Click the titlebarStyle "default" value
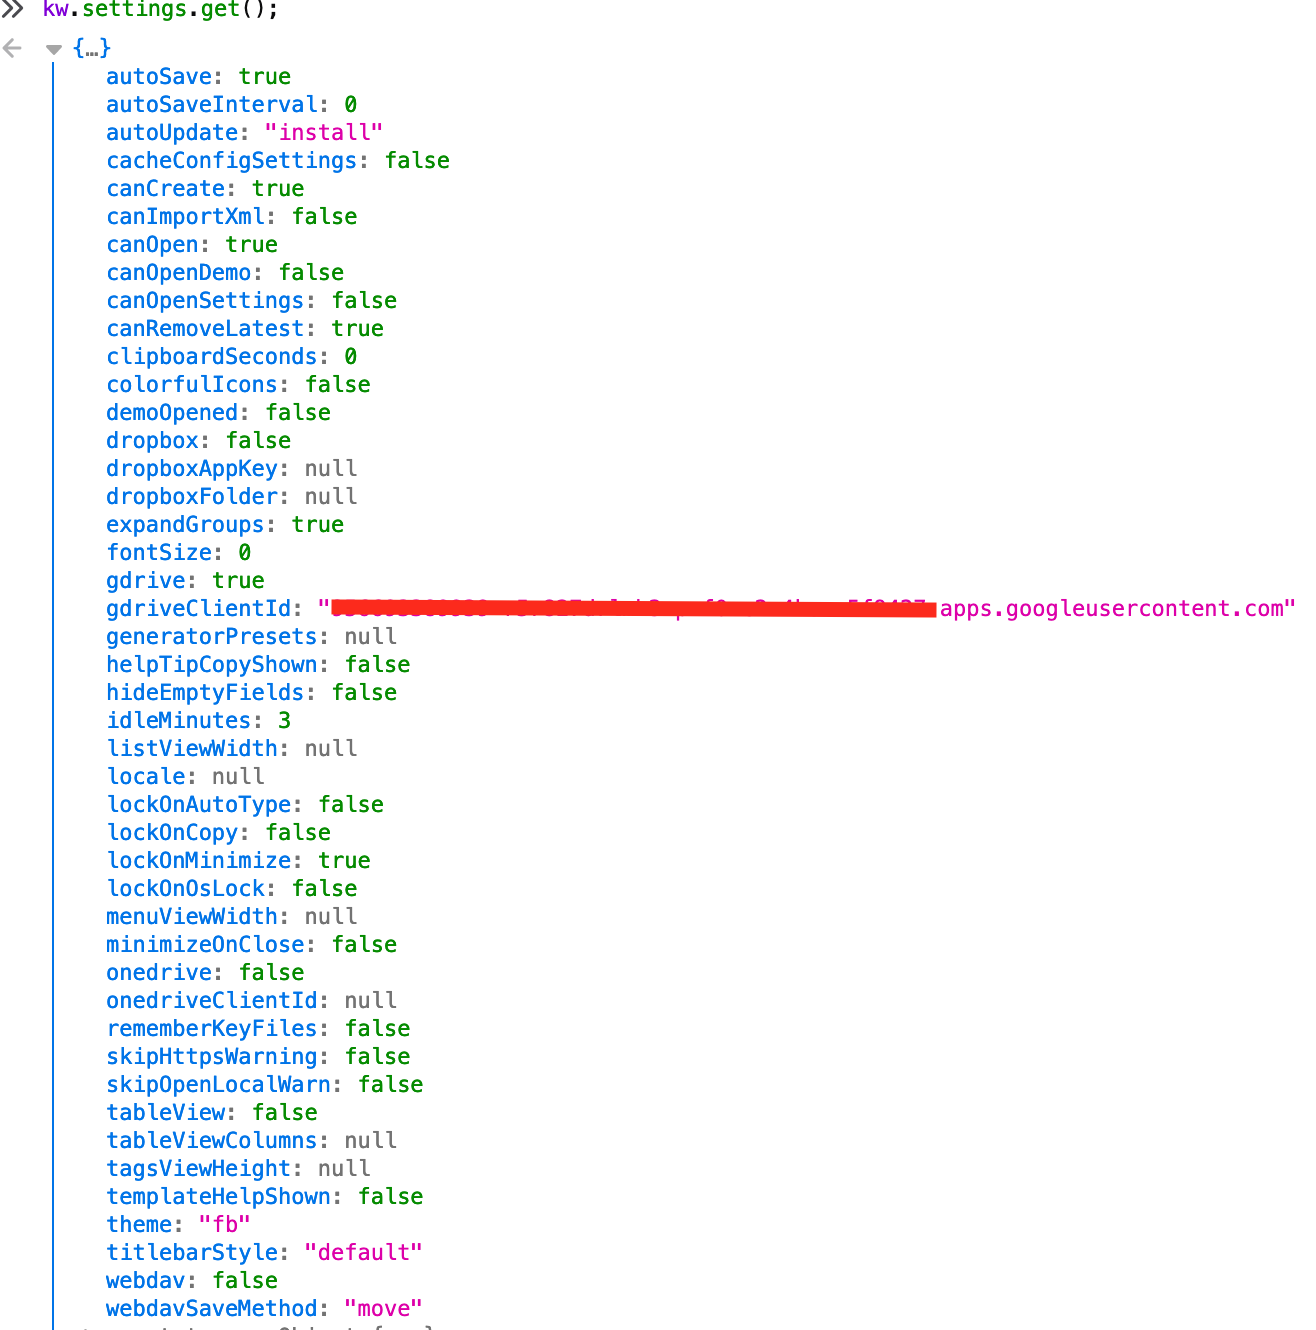The image size is (1316, 1330). pyautogui.click(x=363, y=1252)
